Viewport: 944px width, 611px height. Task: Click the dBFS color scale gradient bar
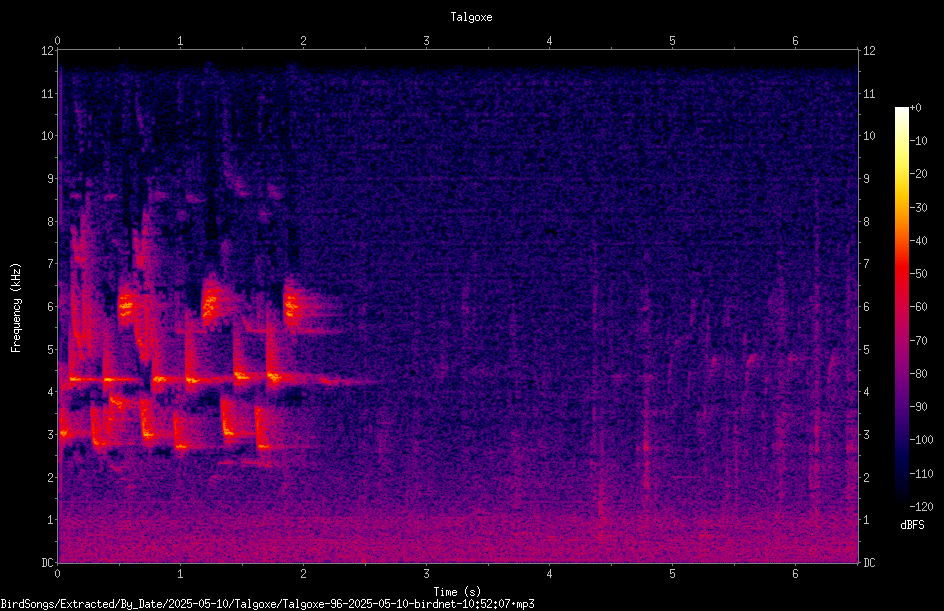901,306
